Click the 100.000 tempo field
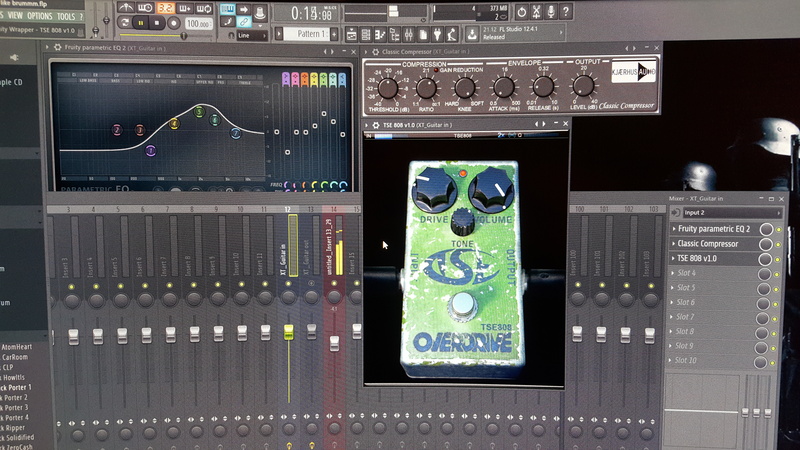This screenshot has width=800, height=450. pos(198,23)
